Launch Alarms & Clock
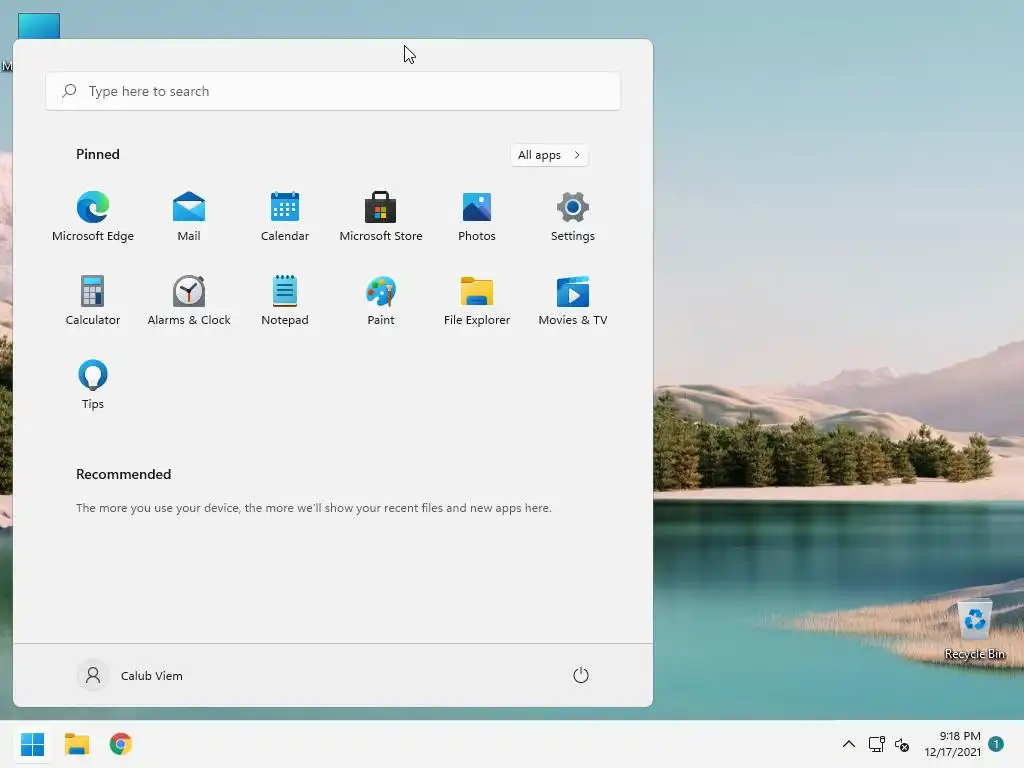Viewport: 1024px width, 768px height. point(189,300)
